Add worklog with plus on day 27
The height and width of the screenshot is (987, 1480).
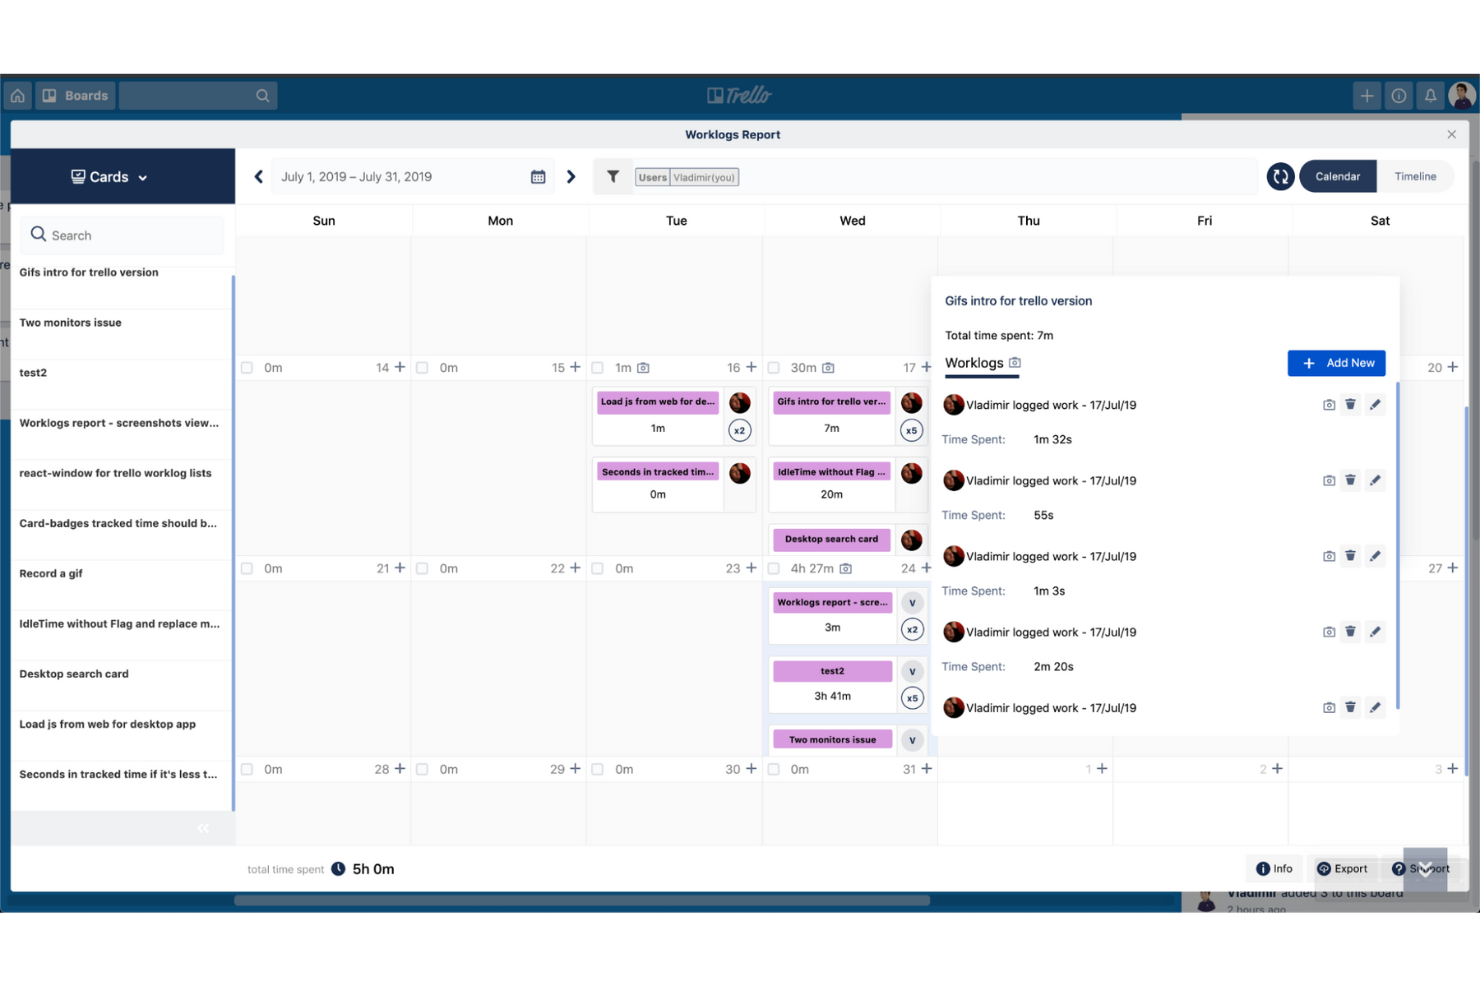pyautogui.click(x=1453, y=568)
